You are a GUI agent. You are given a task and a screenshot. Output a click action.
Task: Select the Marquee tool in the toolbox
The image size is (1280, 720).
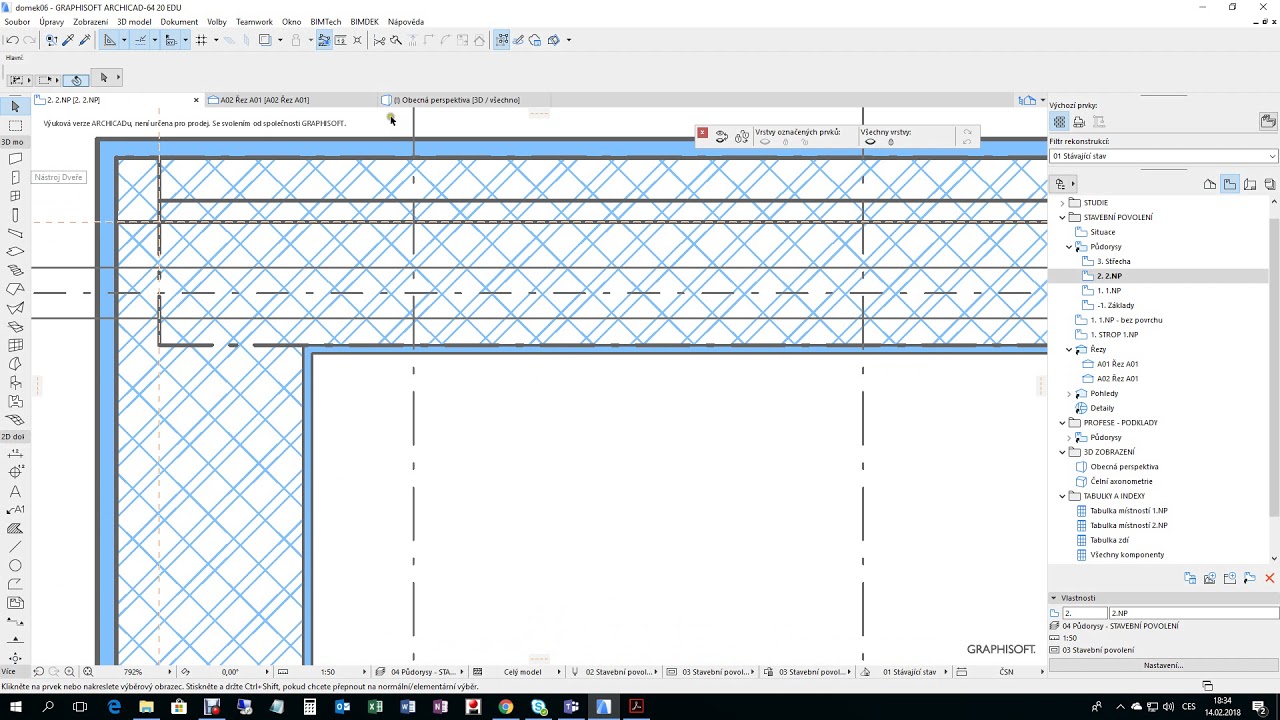15,125
